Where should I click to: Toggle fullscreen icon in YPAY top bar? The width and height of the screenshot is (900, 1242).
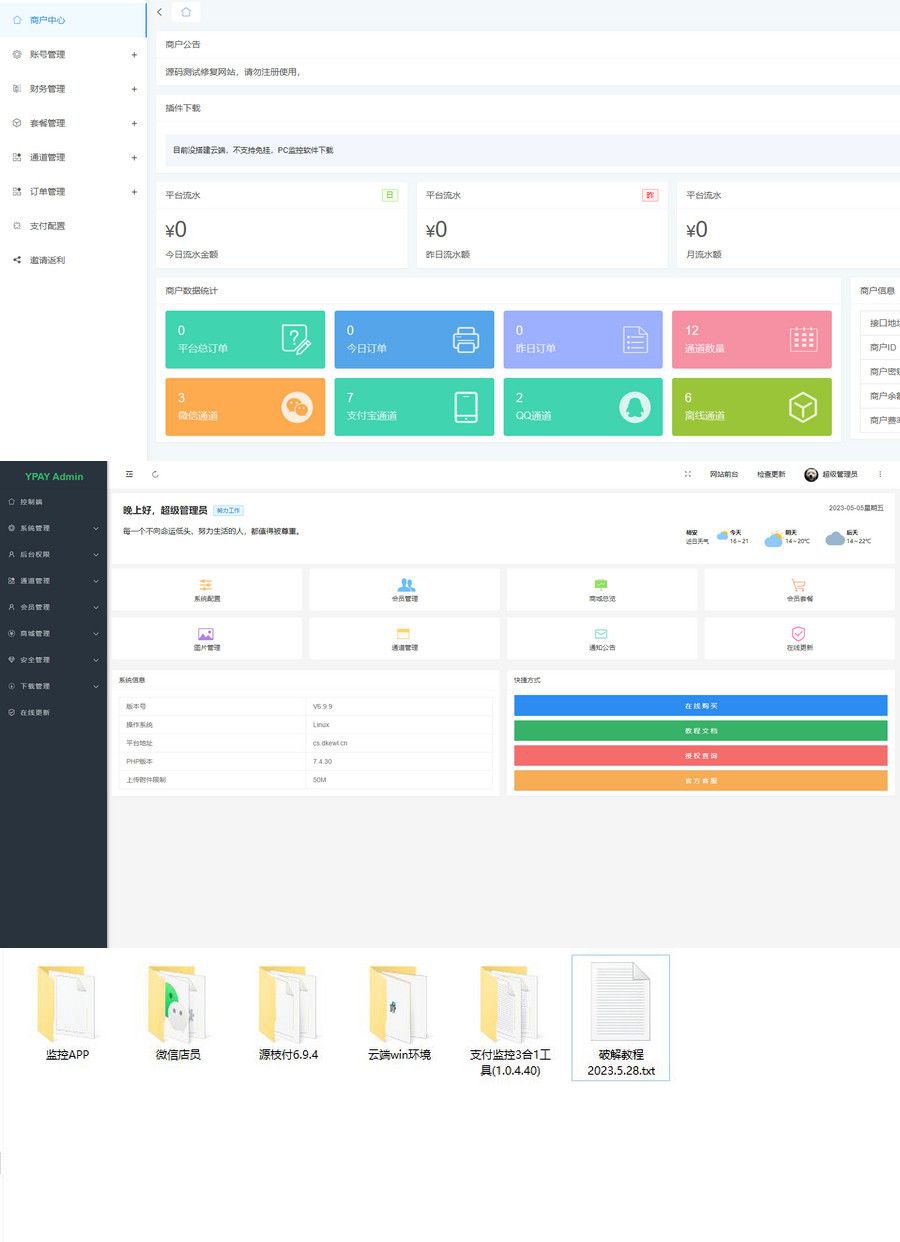688,474
